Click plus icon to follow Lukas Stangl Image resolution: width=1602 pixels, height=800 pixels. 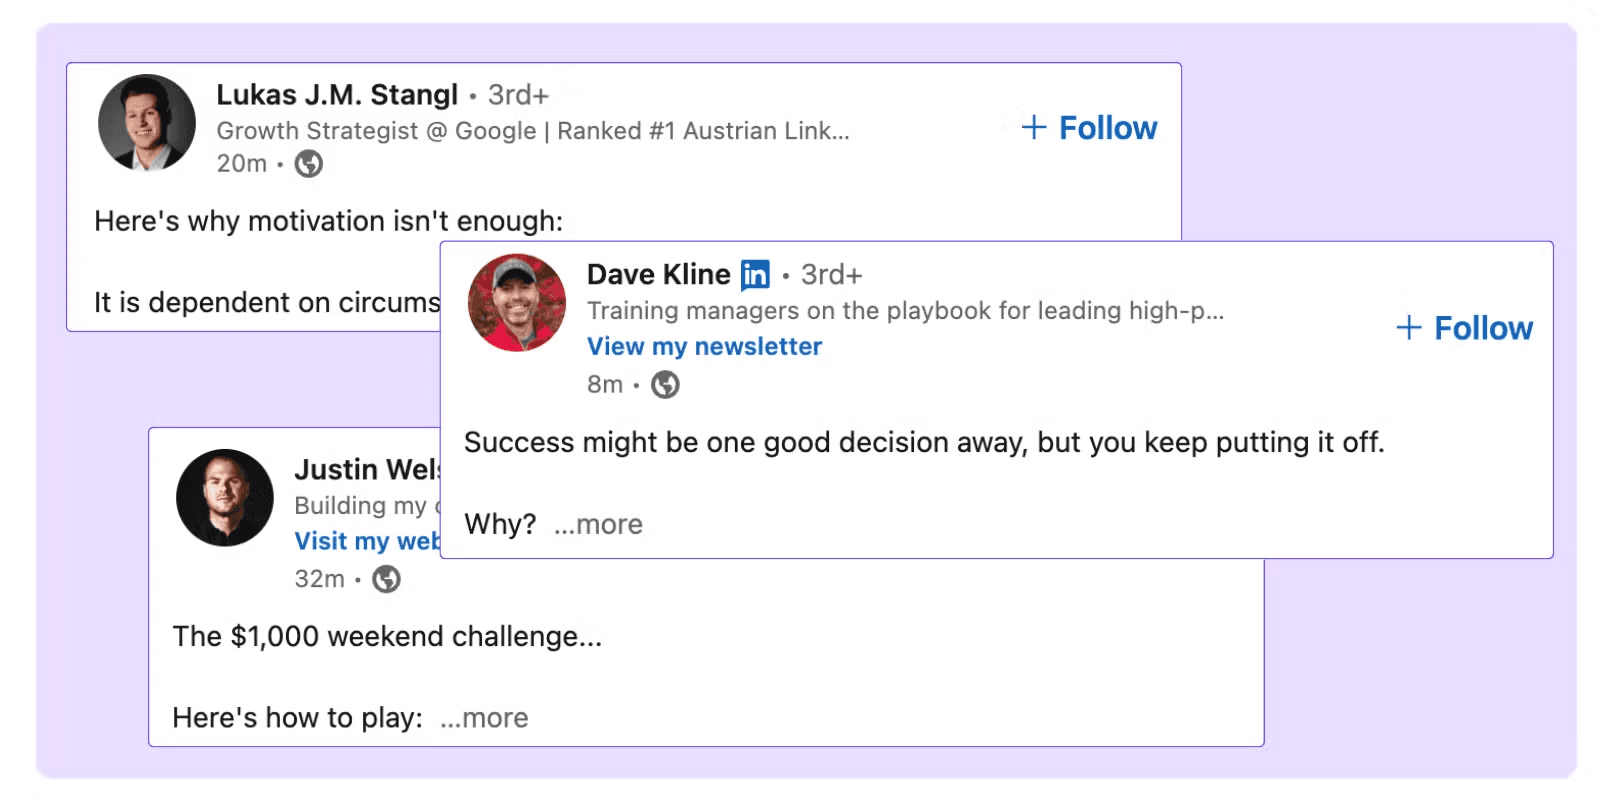click(x=1034, y=127)
